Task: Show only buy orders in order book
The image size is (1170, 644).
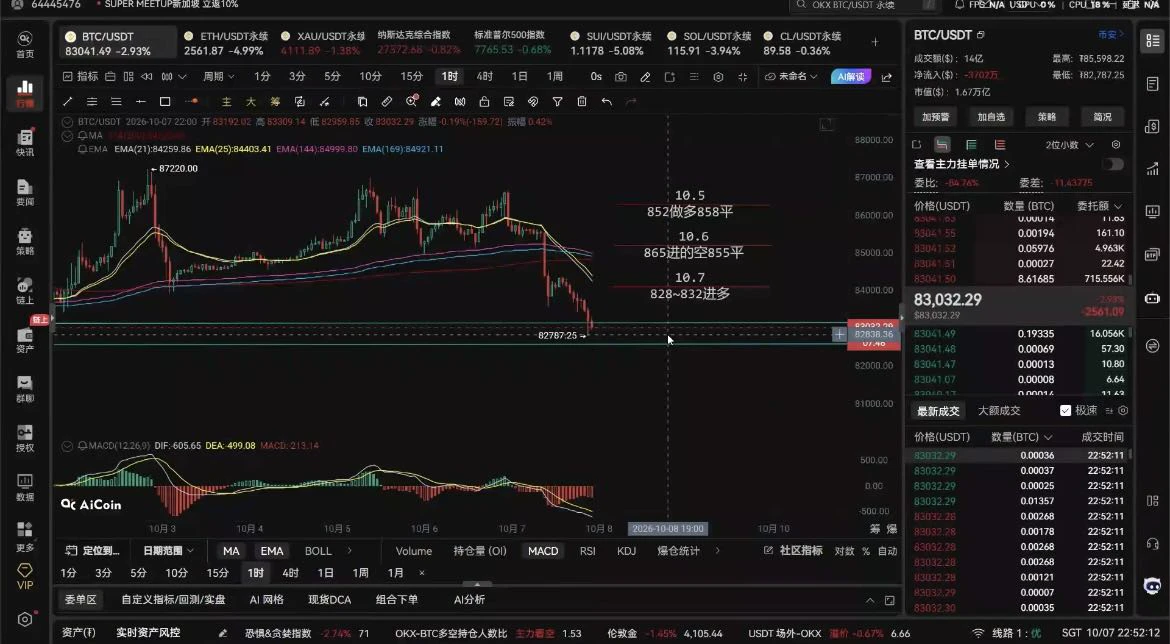Action: 971,145
